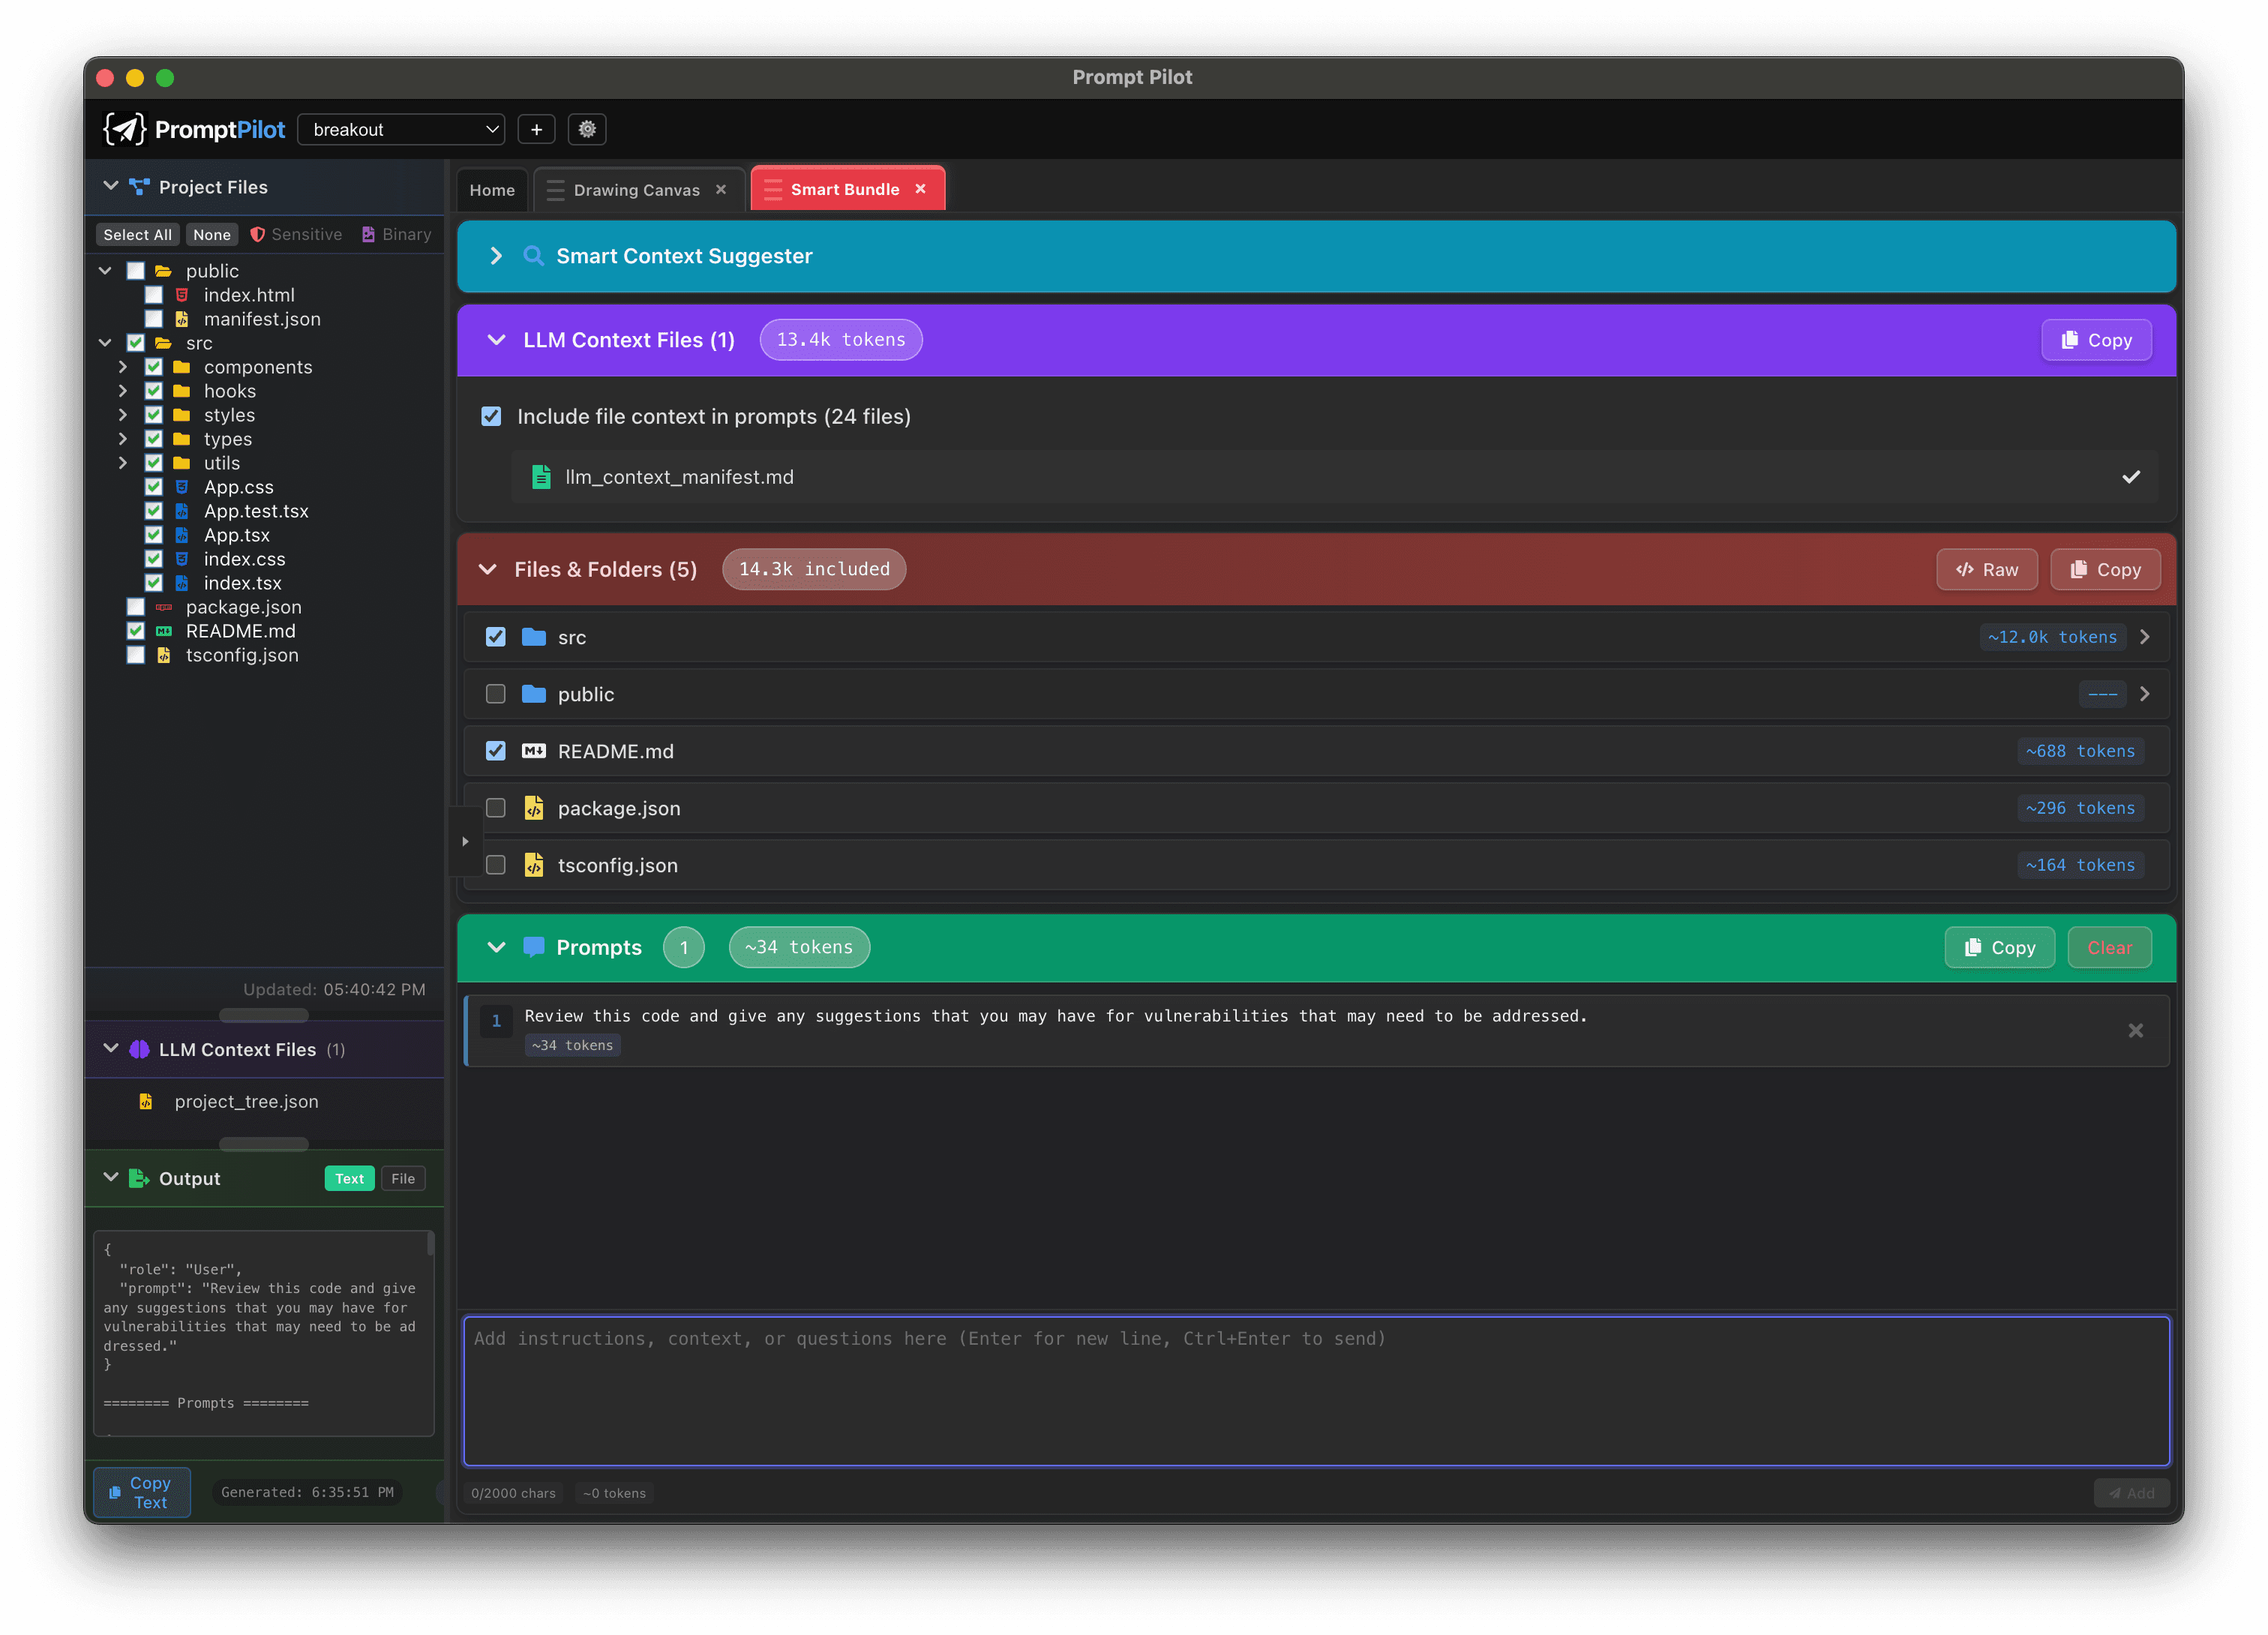Click the llm_context_manifest.md document icon
The image size is (2268, 1635).
541,477
